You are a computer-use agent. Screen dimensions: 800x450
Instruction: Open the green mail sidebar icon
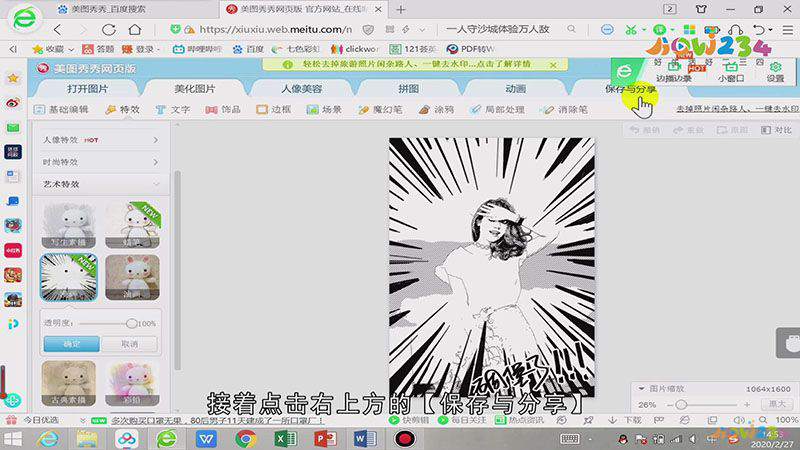13,128
